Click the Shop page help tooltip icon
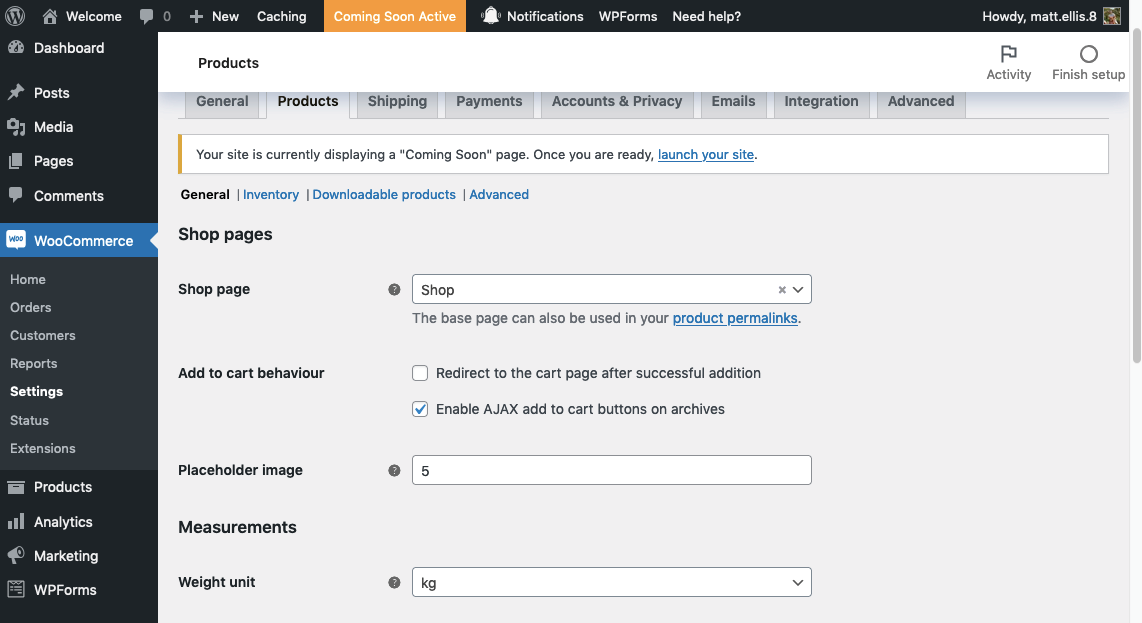 (x=394, y=290)
